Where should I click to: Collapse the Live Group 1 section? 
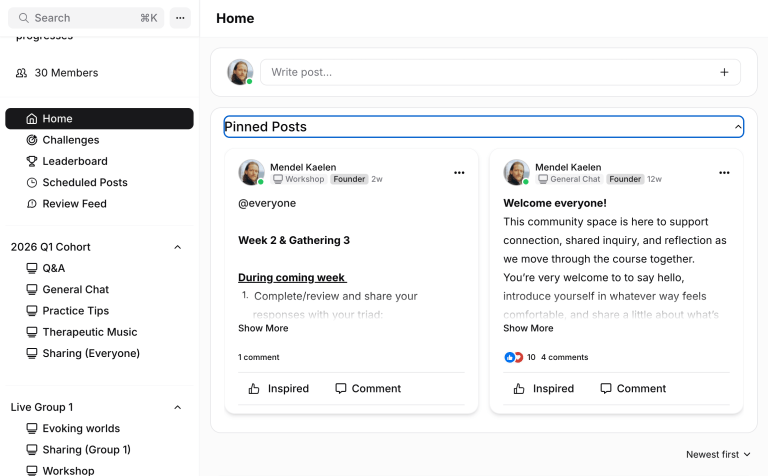click(x=178, y=407)
